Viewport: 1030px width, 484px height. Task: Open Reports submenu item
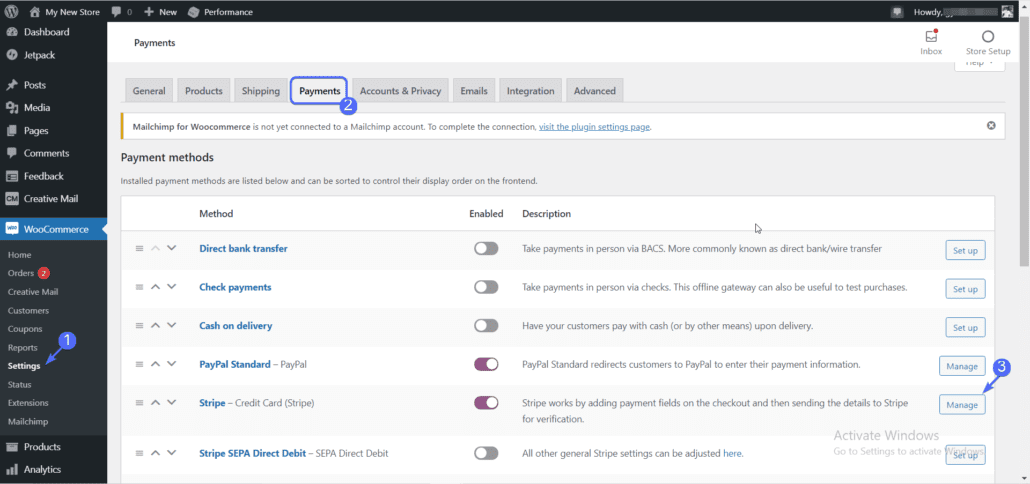[23, 347]
